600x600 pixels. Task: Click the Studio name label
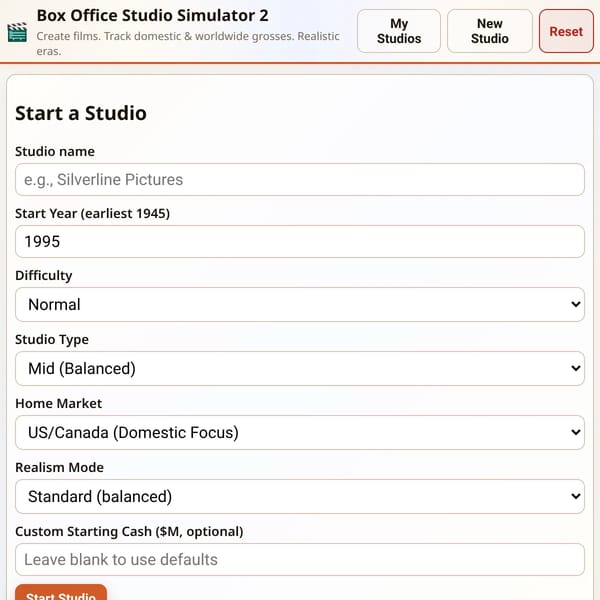(55, 152)
